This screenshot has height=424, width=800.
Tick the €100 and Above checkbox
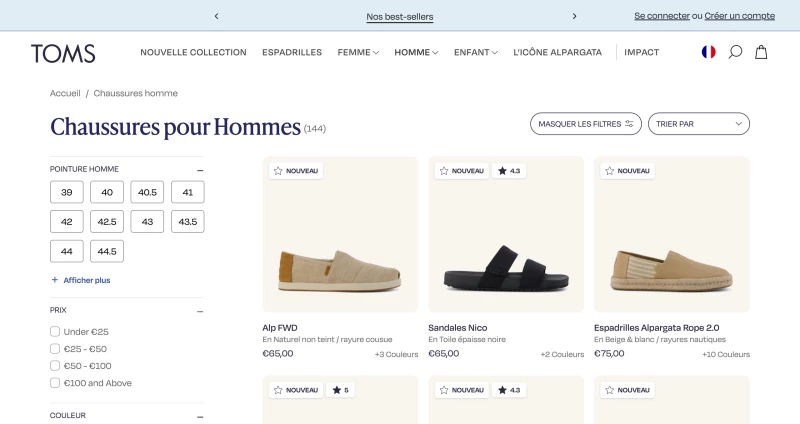point(55,383)
